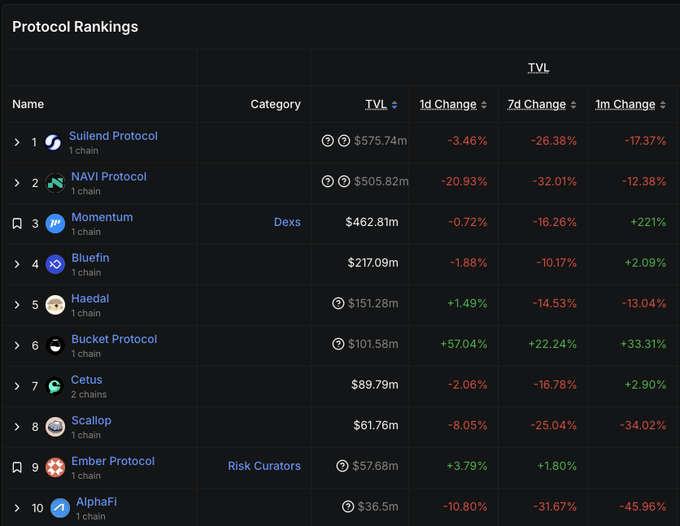
Task: Click the +1.80% 7d change value
Action: pyautogui.click(x=557, y=466)
